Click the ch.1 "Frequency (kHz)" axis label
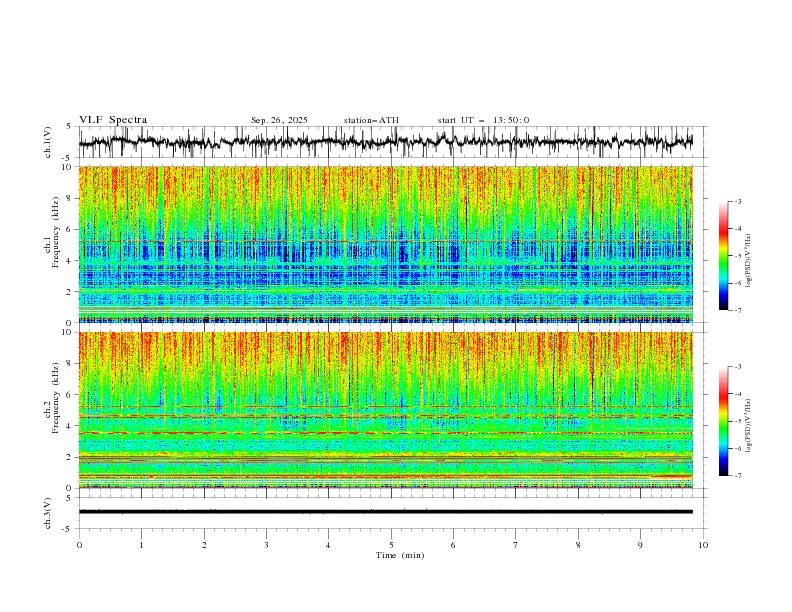Screen dimensions: 792x612 coord(56,232)
